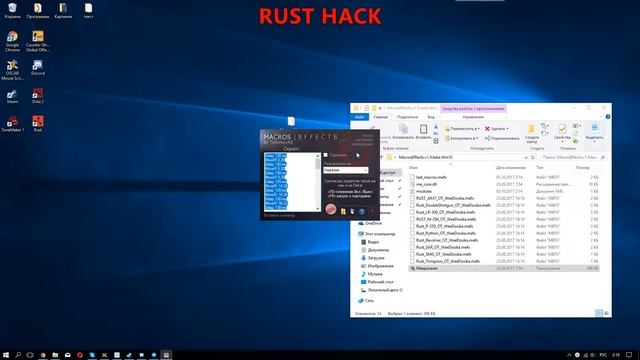Screen dimensions: 640x360
Task: Open Google Chrome desktop shortcut
Action: point(12,41)
